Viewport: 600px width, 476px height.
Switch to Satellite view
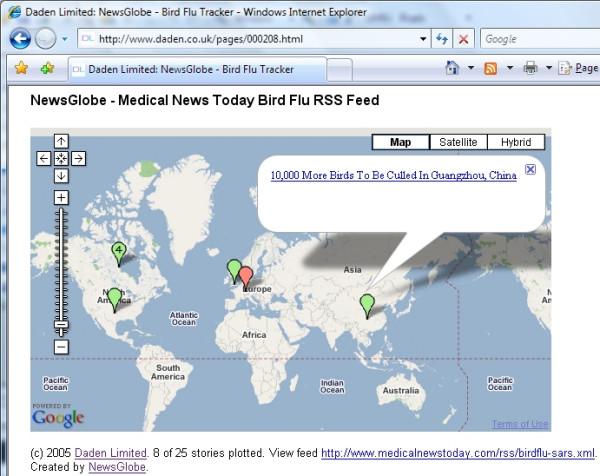458,142
